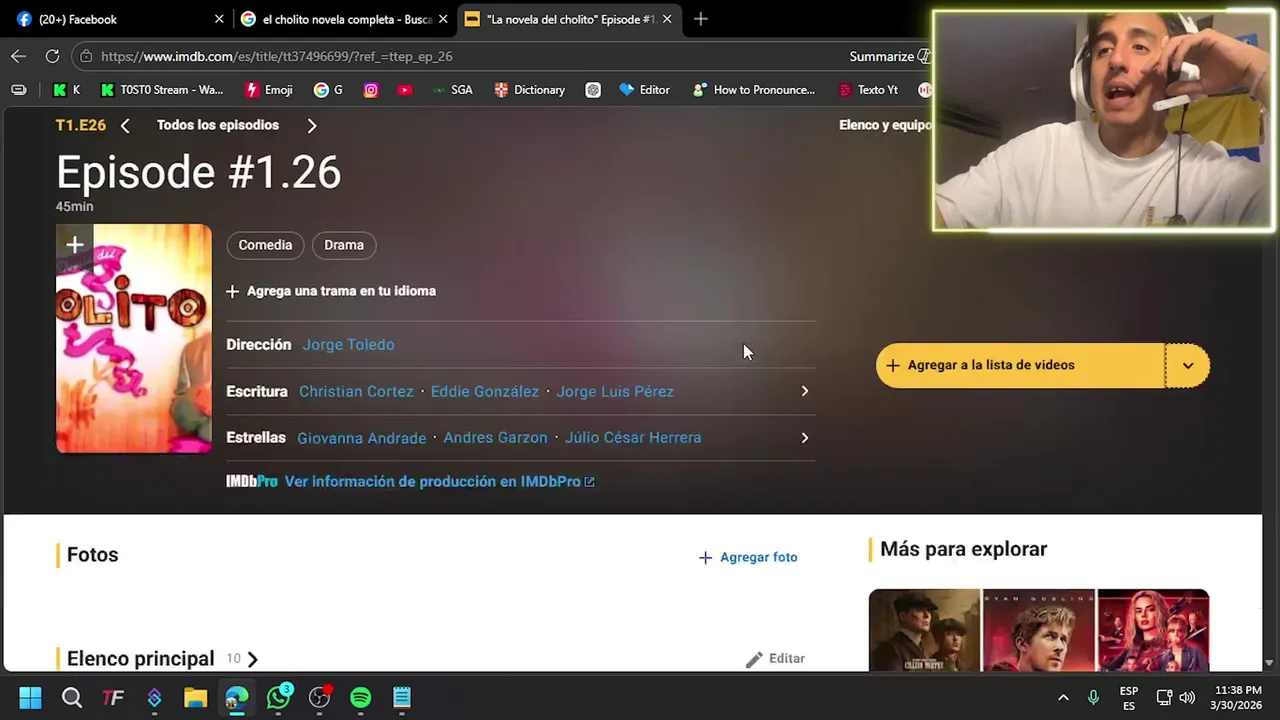Click Editar next to Elenco principal
The height and width of the screenshot is (720, 1280).
coord(775,659)
